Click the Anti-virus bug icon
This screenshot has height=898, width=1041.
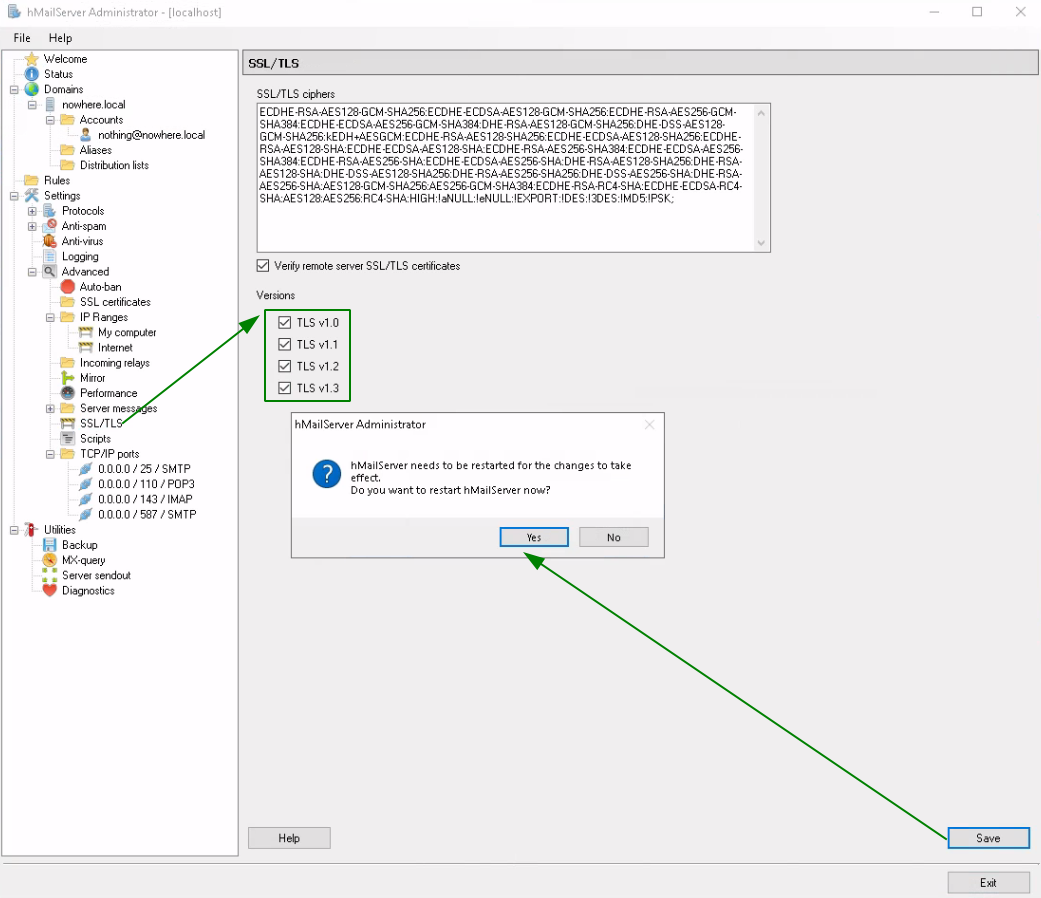50,242
